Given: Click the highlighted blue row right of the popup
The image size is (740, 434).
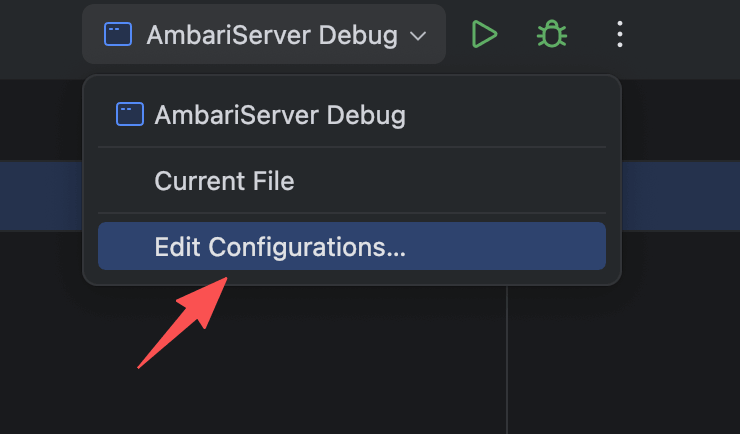Looking at the screenshot, I should (680, 194).
